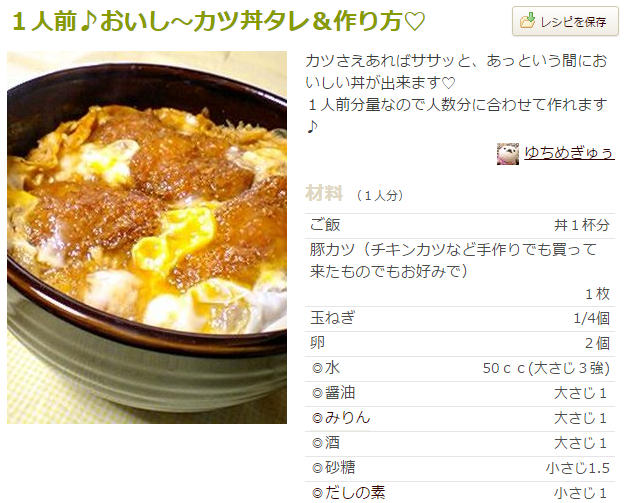Click the ◎水 ingredient row
Screen dimensions: 625x503
pyautogui.click(x=460, y=368)
